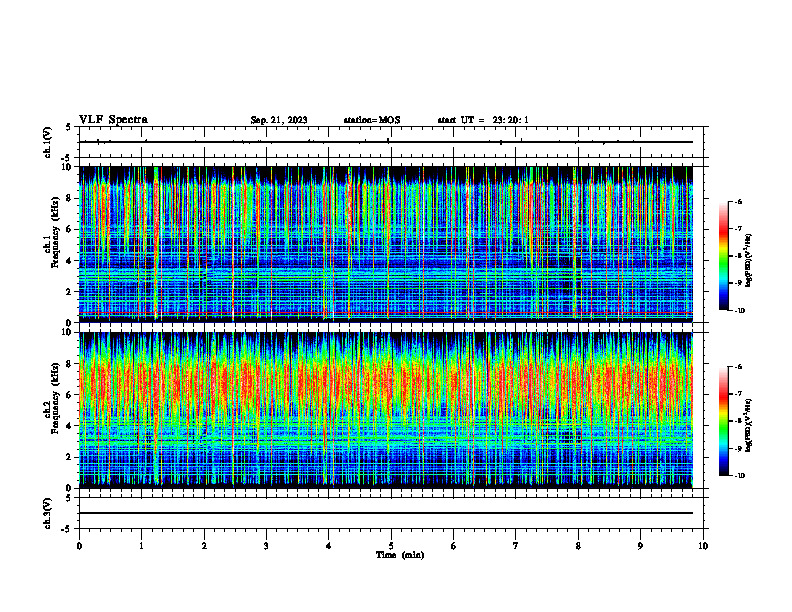Click time axis tick label "9"
The height and width of the screenshot is (612, 792).
tap(640, 546)
